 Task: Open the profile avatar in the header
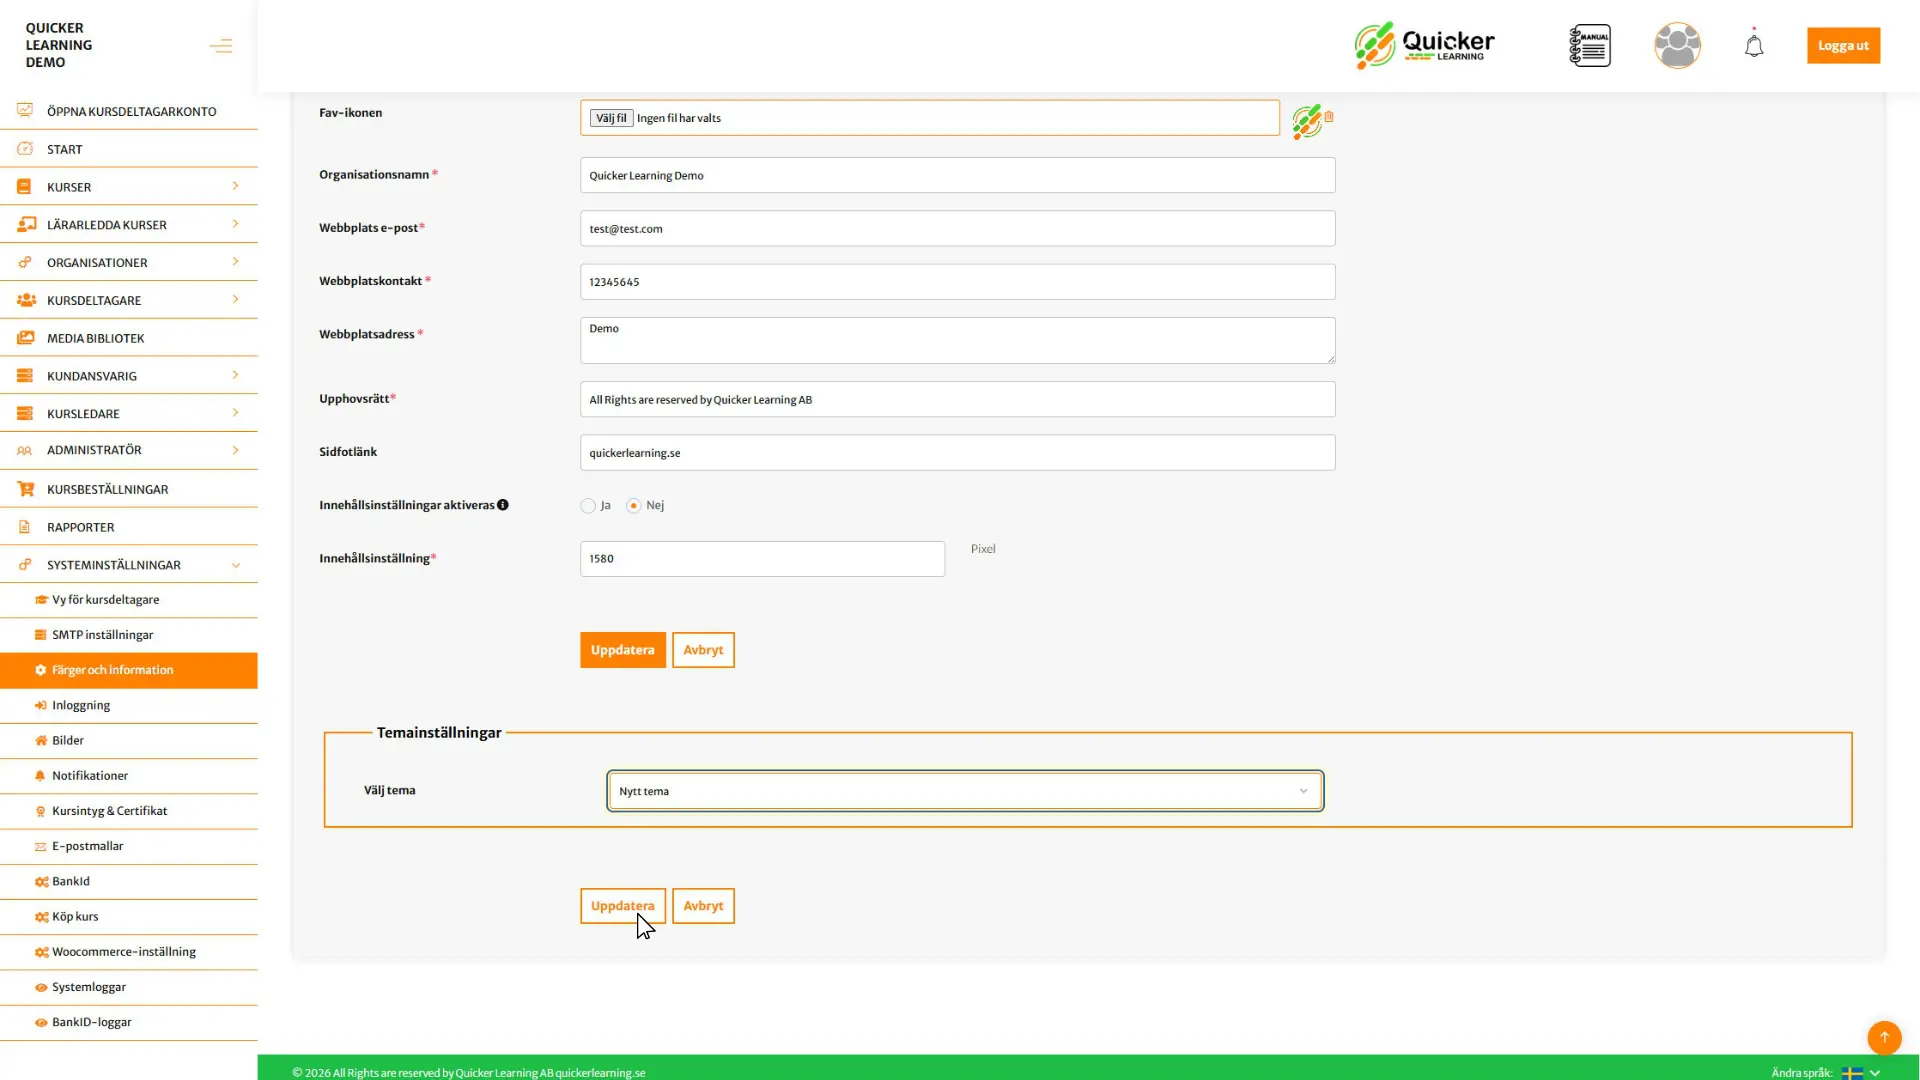pyautogui.click(x=1677, y=45)
